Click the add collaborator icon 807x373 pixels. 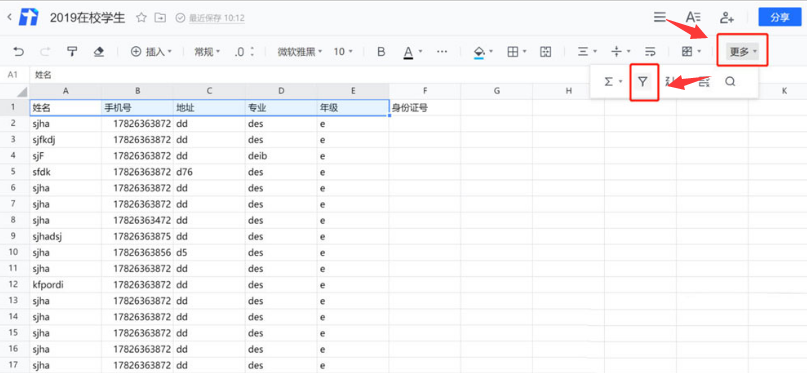point(726,17)
